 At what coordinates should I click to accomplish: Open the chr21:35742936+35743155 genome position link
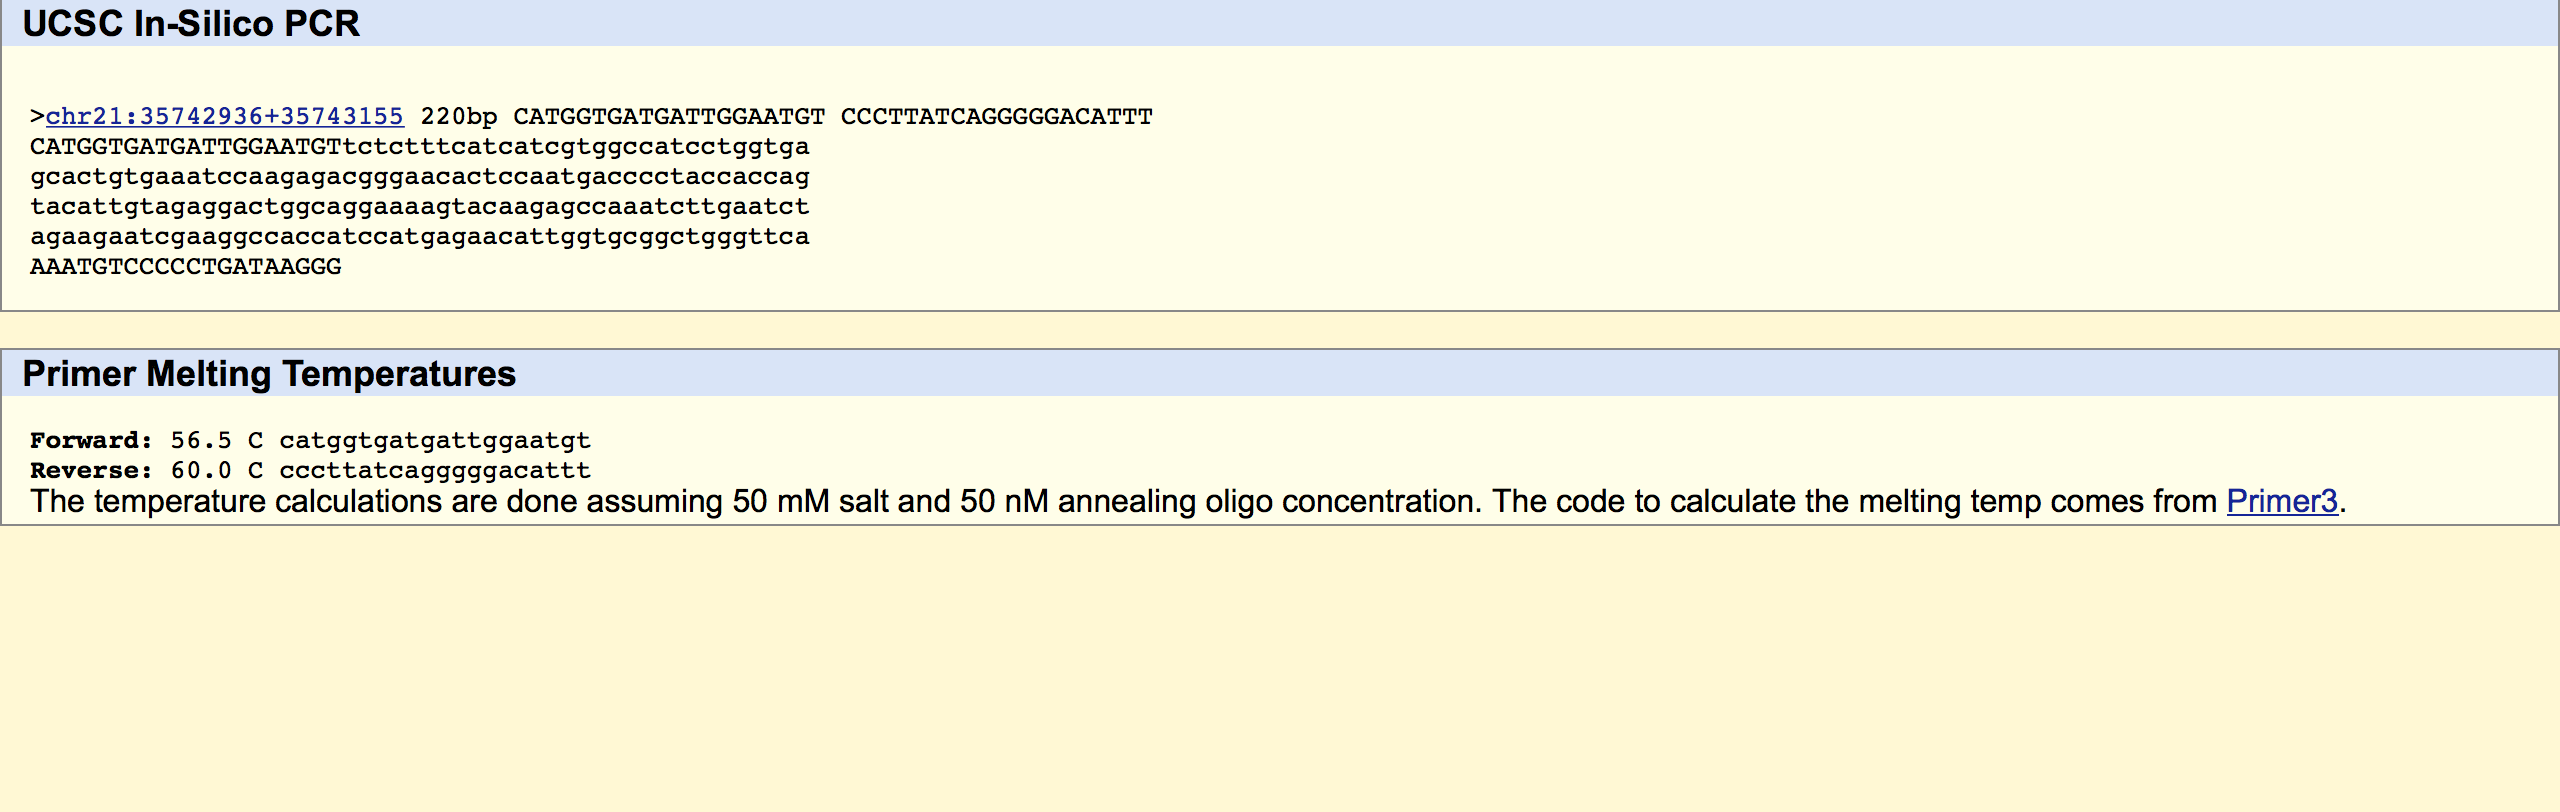click(x=224, y=117)
